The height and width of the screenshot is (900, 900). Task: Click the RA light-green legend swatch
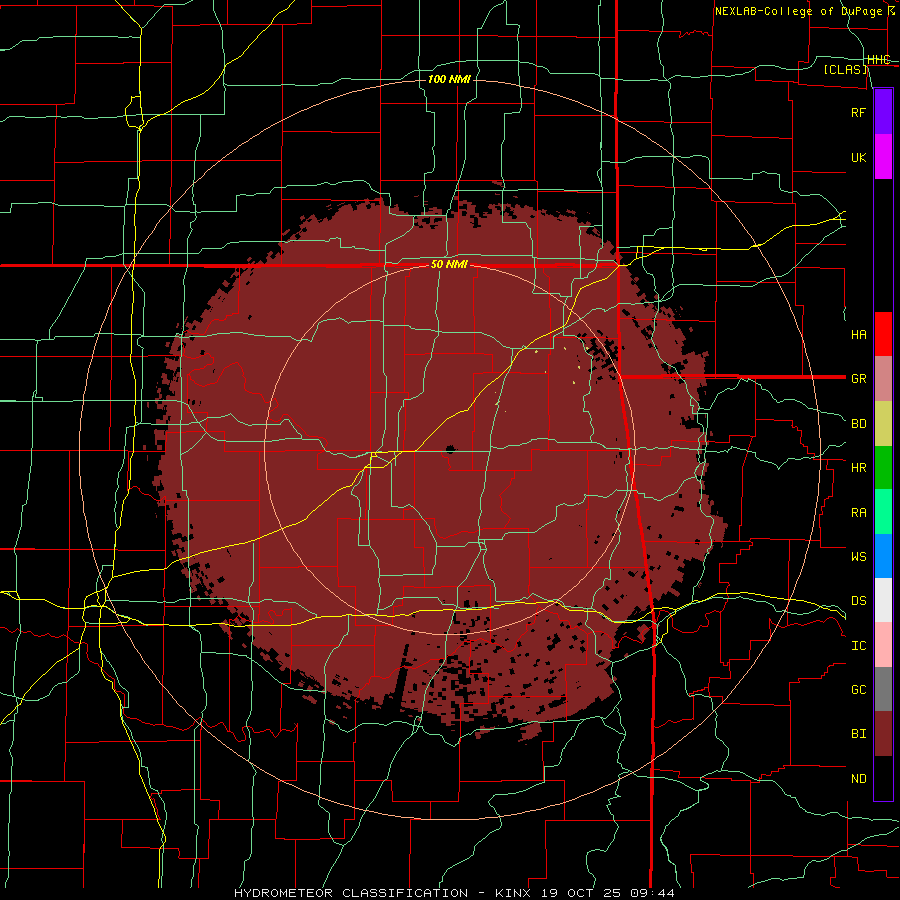(883, 512)
